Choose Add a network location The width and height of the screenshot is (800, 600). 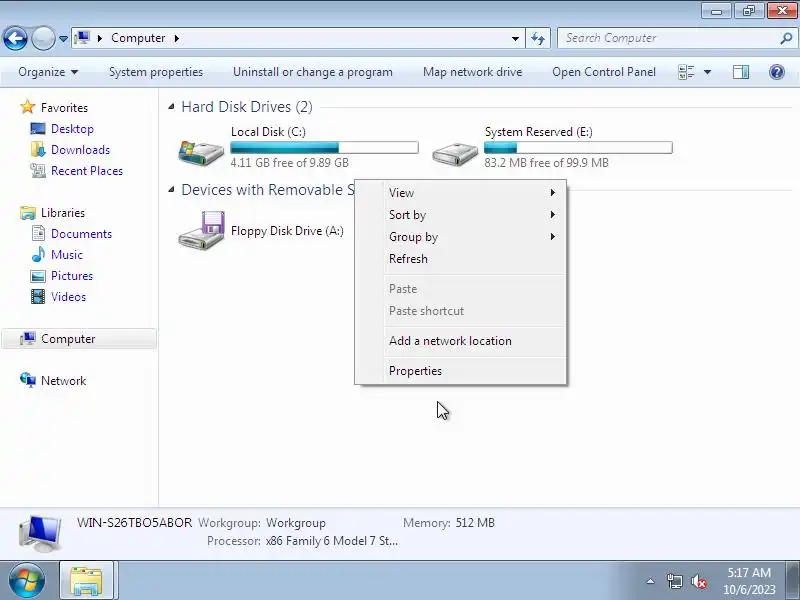461,341
